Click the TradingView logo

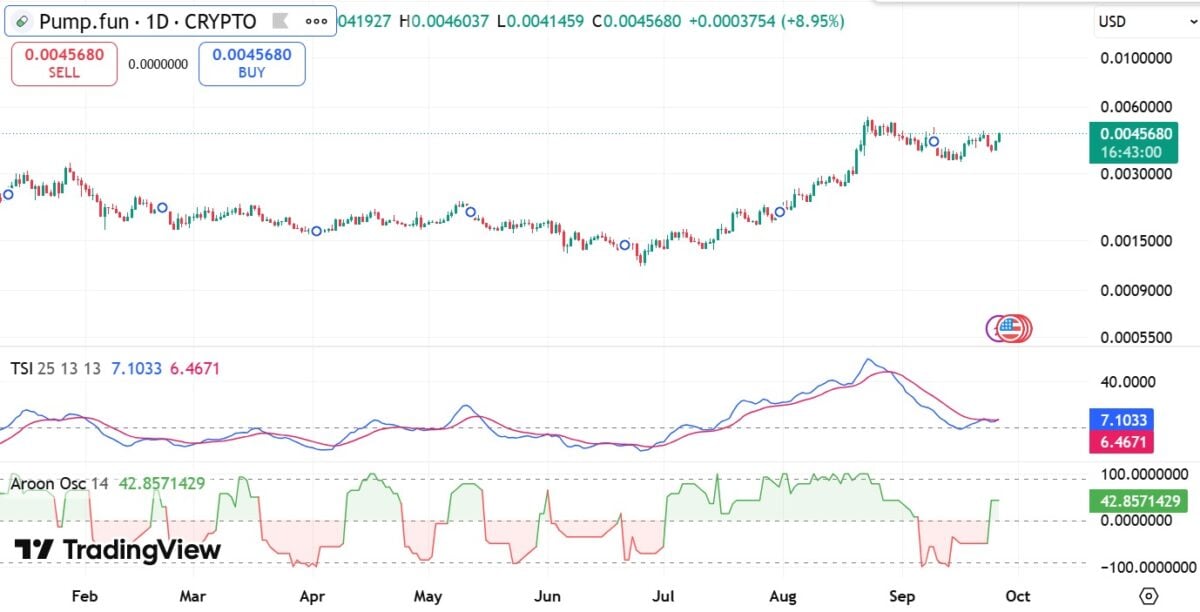tap(117, 550)
